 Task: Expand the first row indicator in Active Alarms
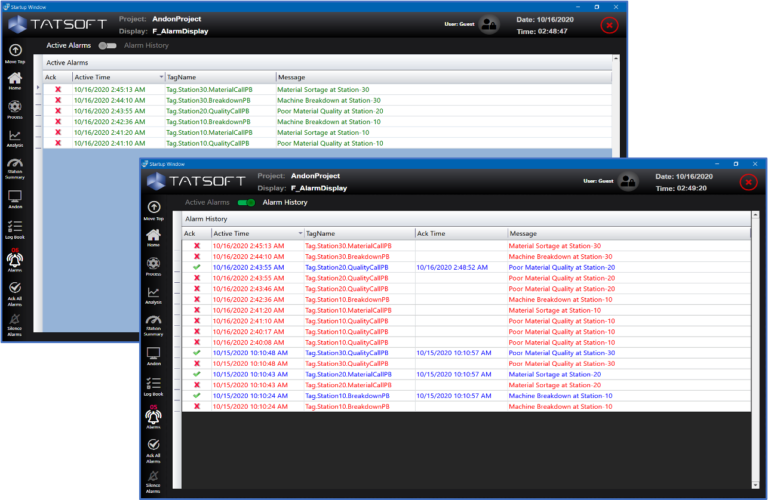tap(38, 89)
